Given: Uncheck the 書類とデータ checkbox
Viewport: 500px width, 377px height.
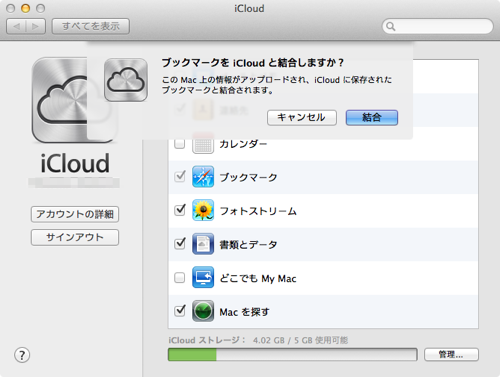Looking at the screenshot, I should point(180,244).
